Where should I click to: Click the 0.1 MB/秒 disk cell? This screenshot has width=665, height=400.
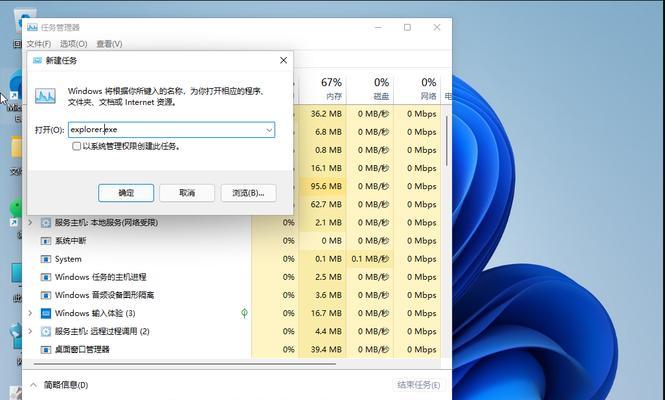[x=370, y=259]
